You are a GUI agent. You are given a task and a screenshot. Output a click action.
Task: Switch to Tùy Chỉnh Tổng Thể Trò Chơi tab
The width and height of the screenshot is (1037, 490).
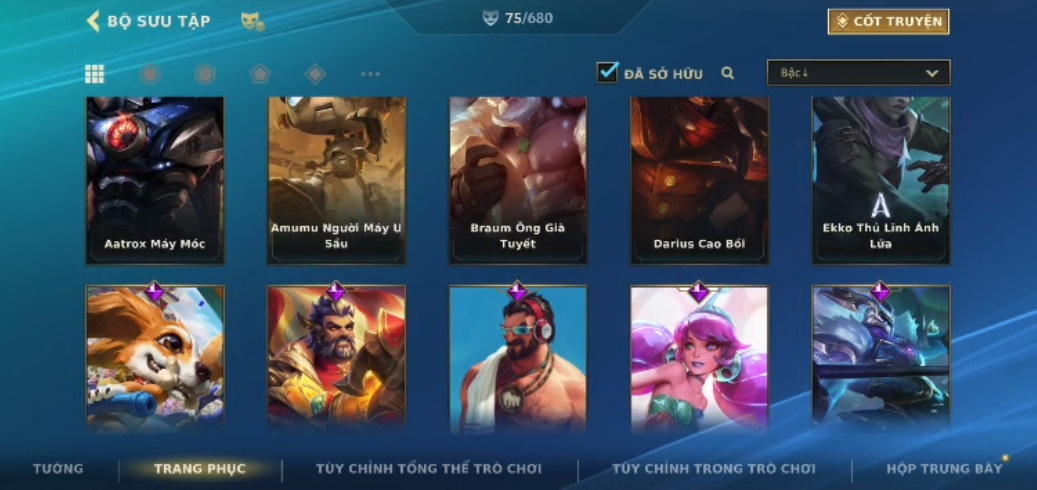pos(429,469)
